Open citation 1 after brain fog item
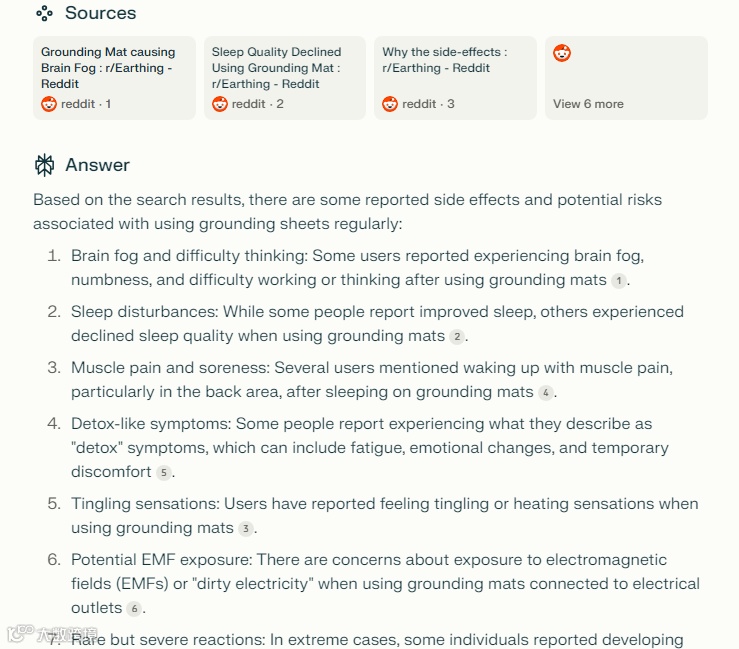 click(620, 281)
